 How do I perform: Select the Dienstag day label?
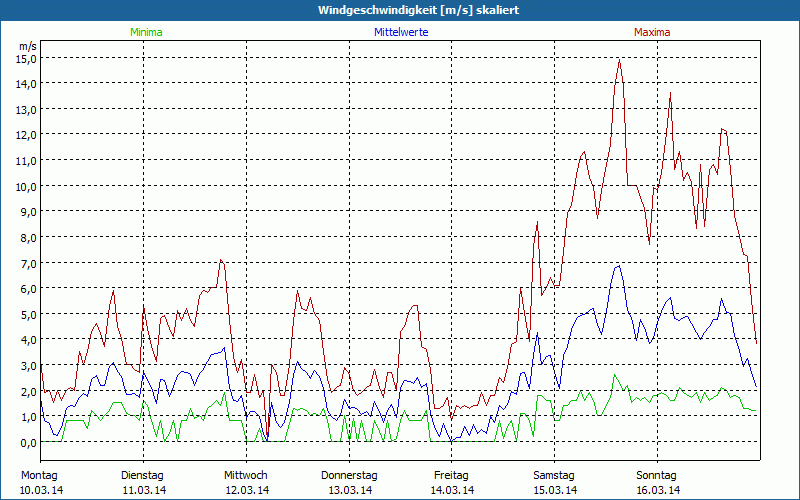(143, 475)
